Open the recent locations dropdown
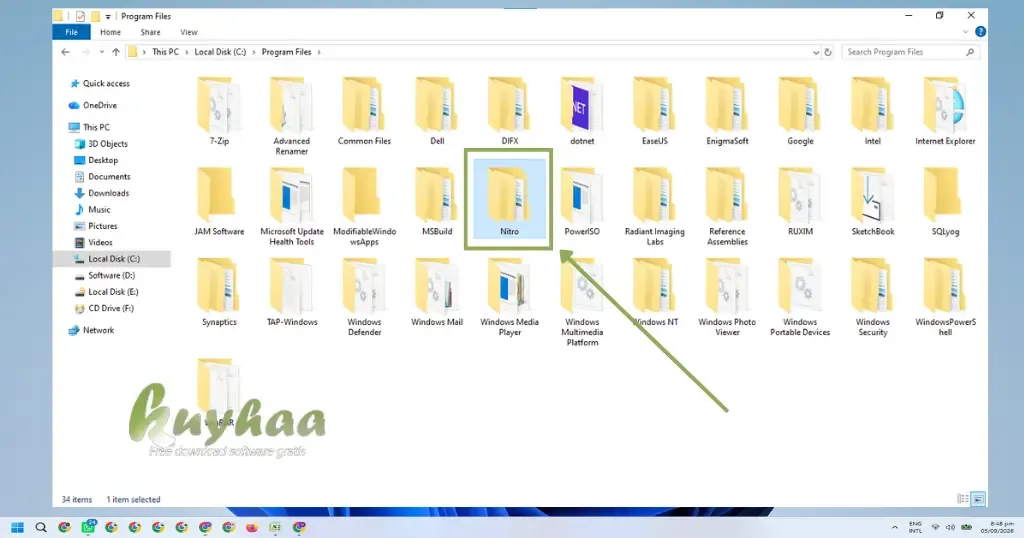The image size is (1024, 538). (101, 52)
